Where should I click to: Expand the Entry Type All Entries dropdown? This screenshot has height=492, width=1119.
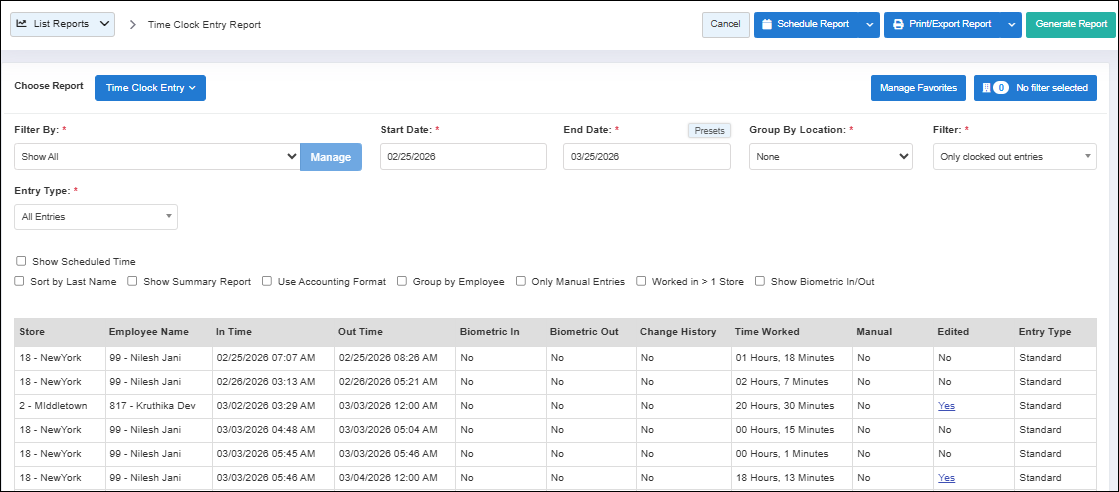point(96,216)
